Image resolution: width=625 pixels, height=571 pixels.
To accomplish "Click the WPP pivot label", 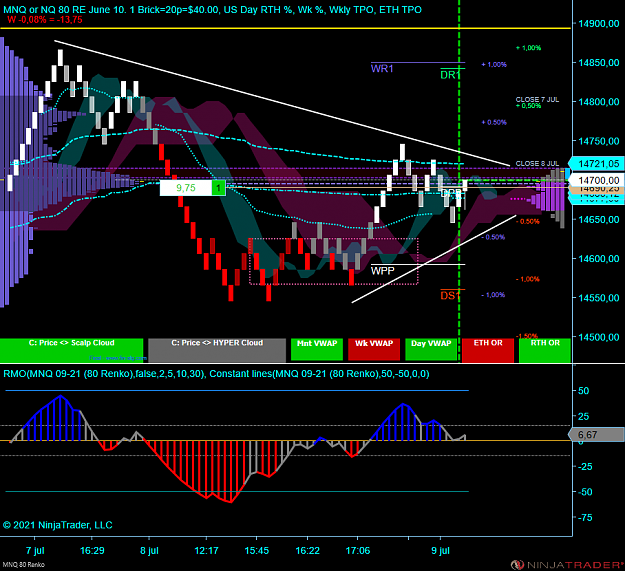I will pos(383,271).
